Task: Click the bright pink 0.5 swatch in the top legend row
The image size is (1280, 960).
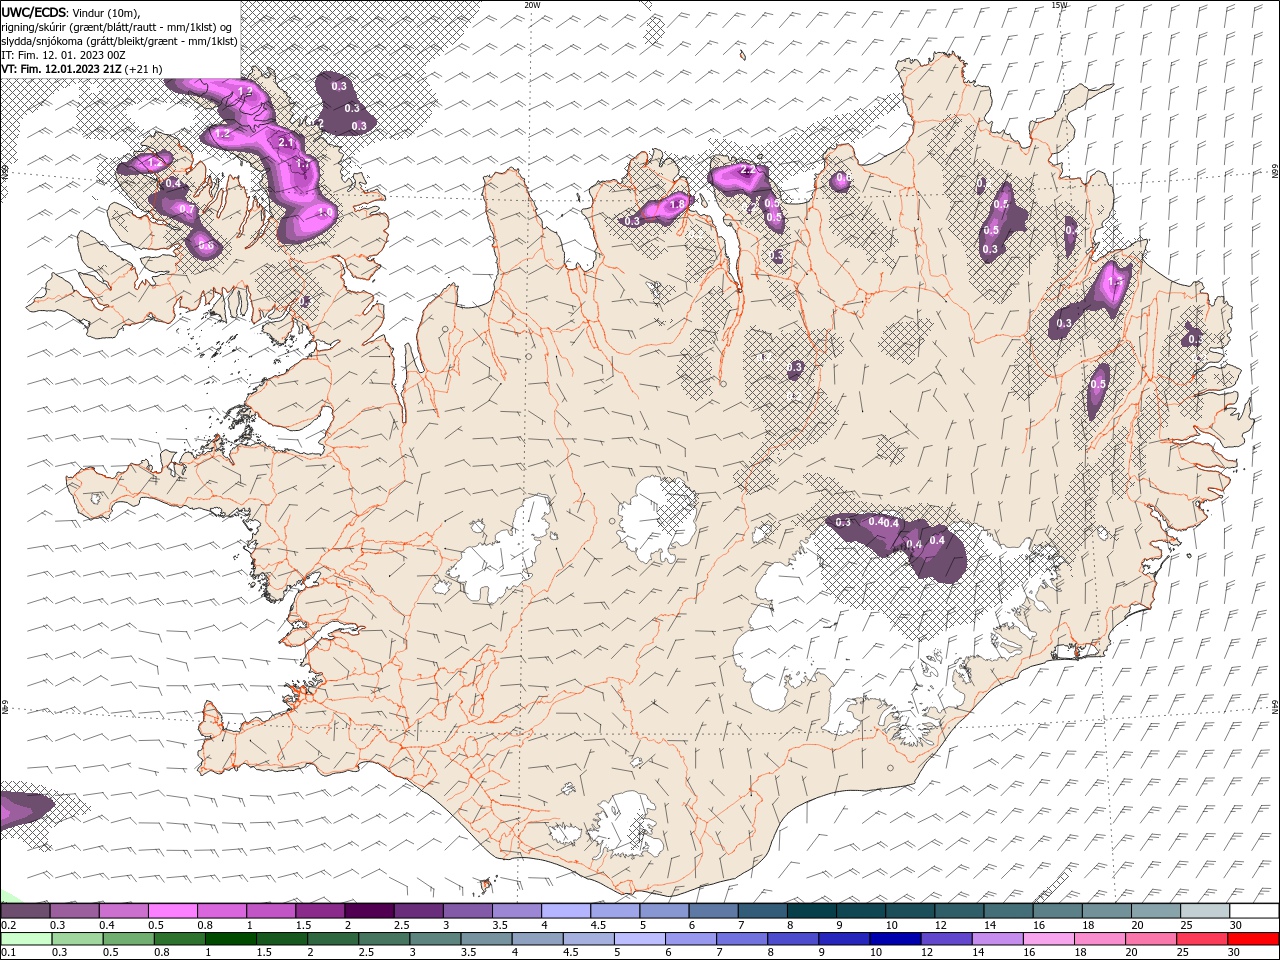Action: coord(172,911)
